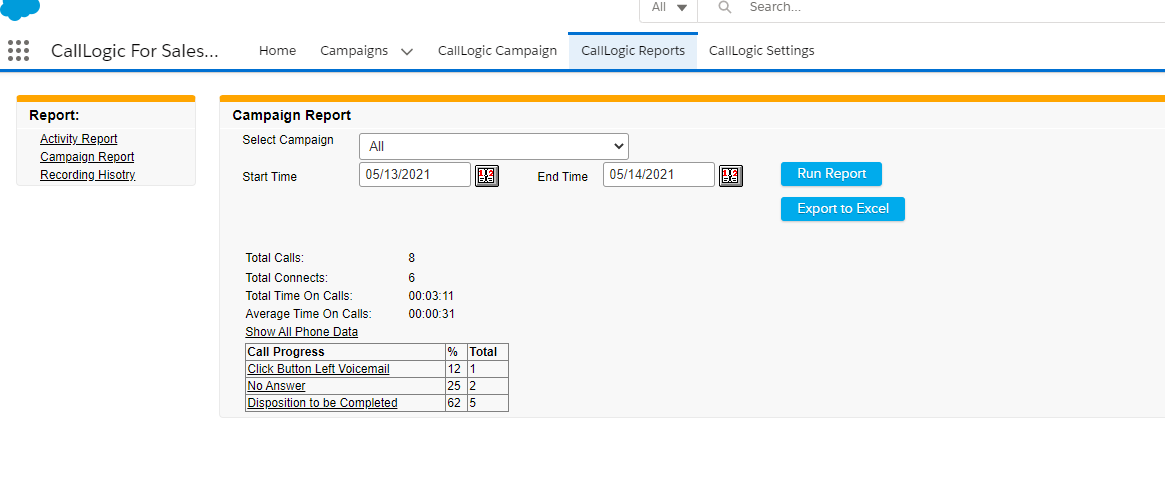The image size is (1165, 489).
Task: Expand the All search scope dropdown
Action: 669,7
